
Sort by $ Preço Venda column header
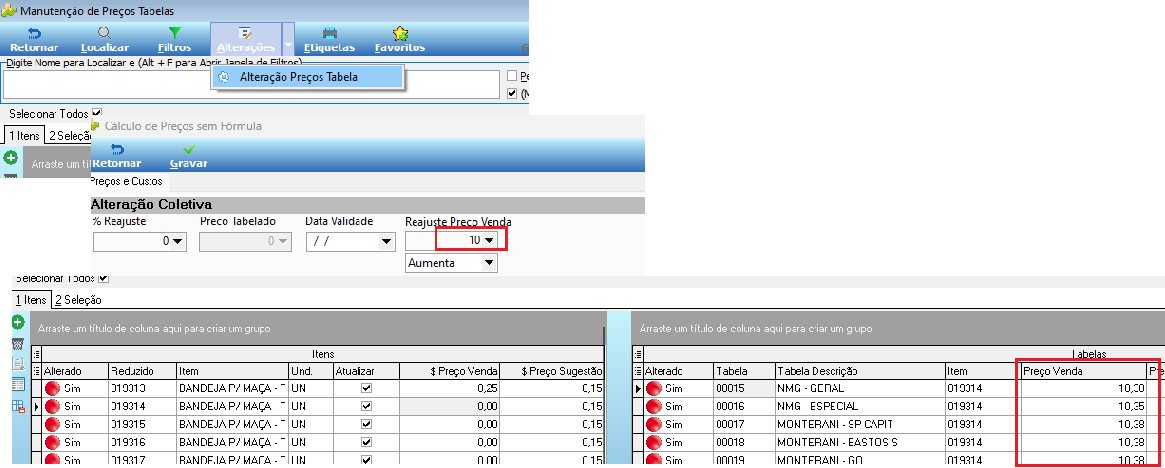[x=450, y=370]
